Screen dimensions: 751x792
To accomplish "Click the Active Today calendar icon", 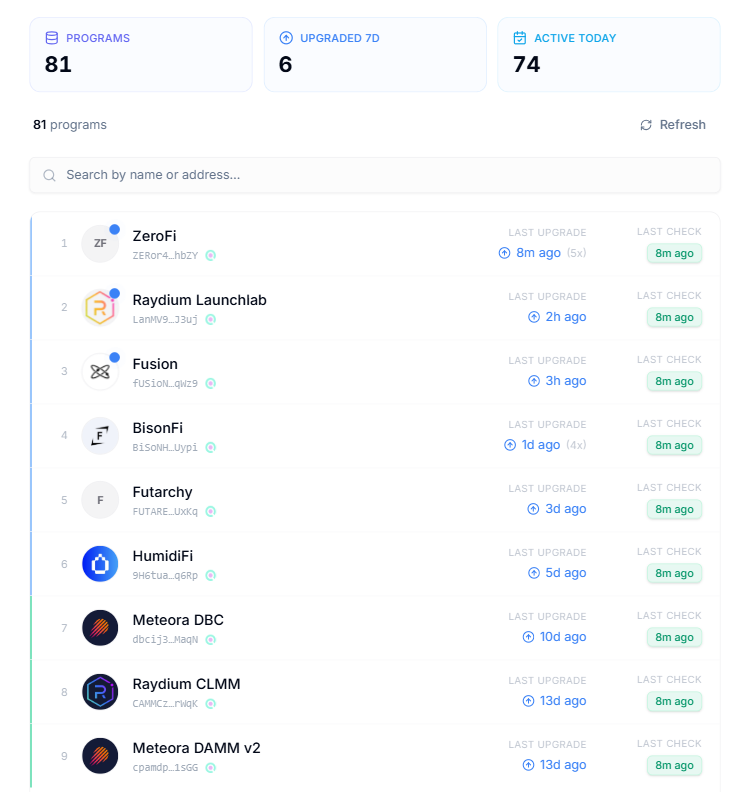I will pyautogui.click(x=520, y=38).
